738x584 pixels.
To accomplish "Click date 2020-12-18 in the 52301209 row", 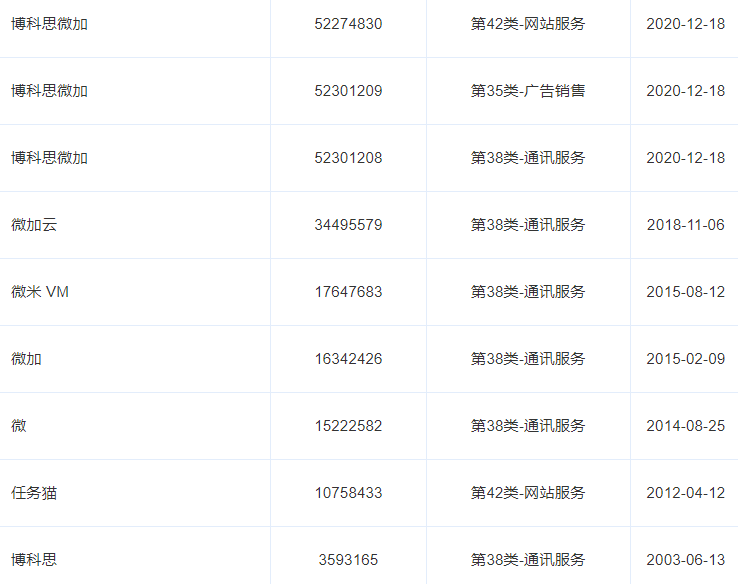I will [x=686, y=91].
